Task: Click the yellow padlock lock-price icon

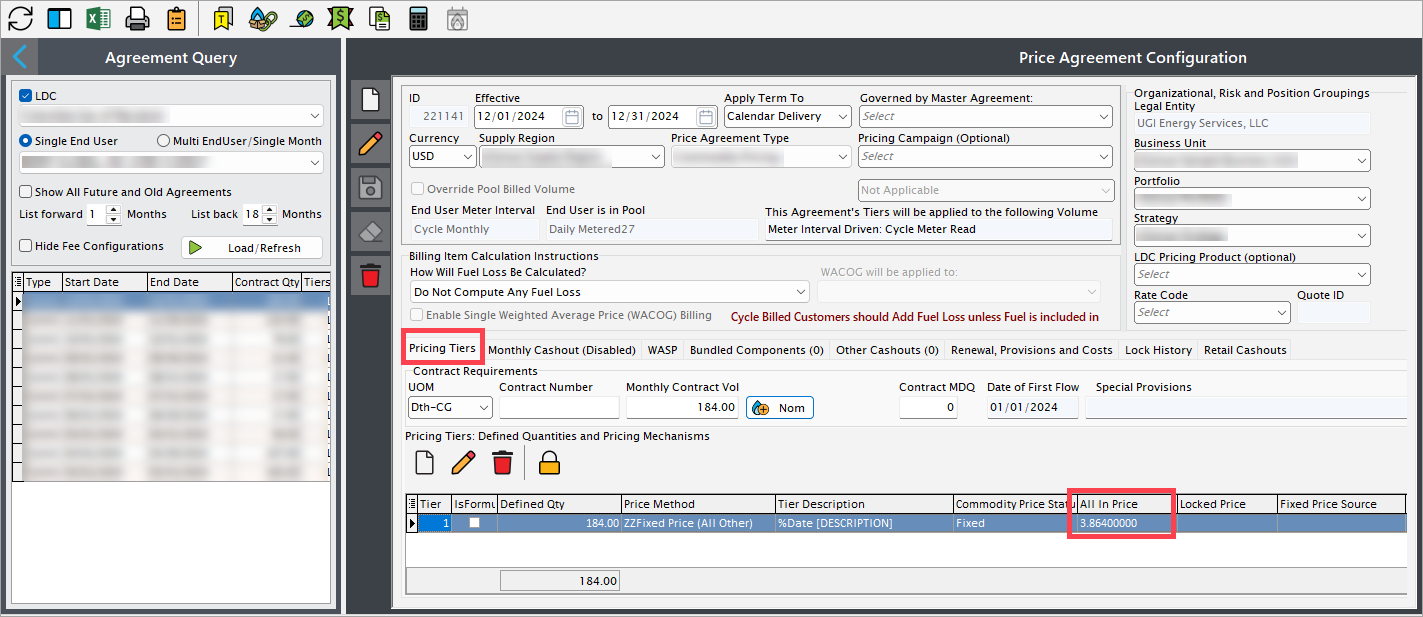Action: click(x=549, y=462)
